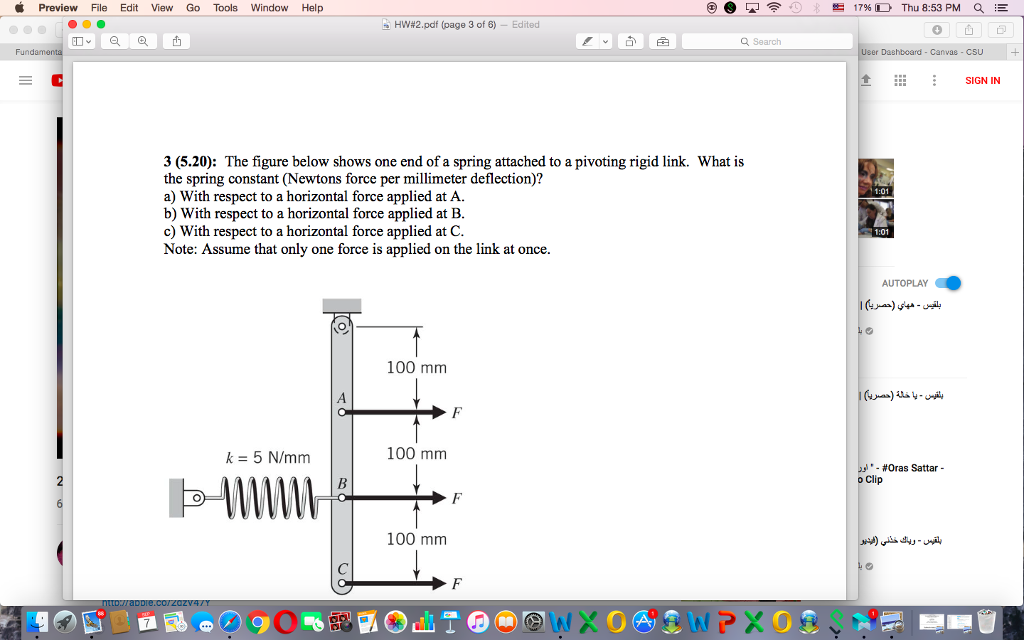This screenshot has height=640, width=1024.
Task: Open Pages from the Dock
Action: pos(368,622)
